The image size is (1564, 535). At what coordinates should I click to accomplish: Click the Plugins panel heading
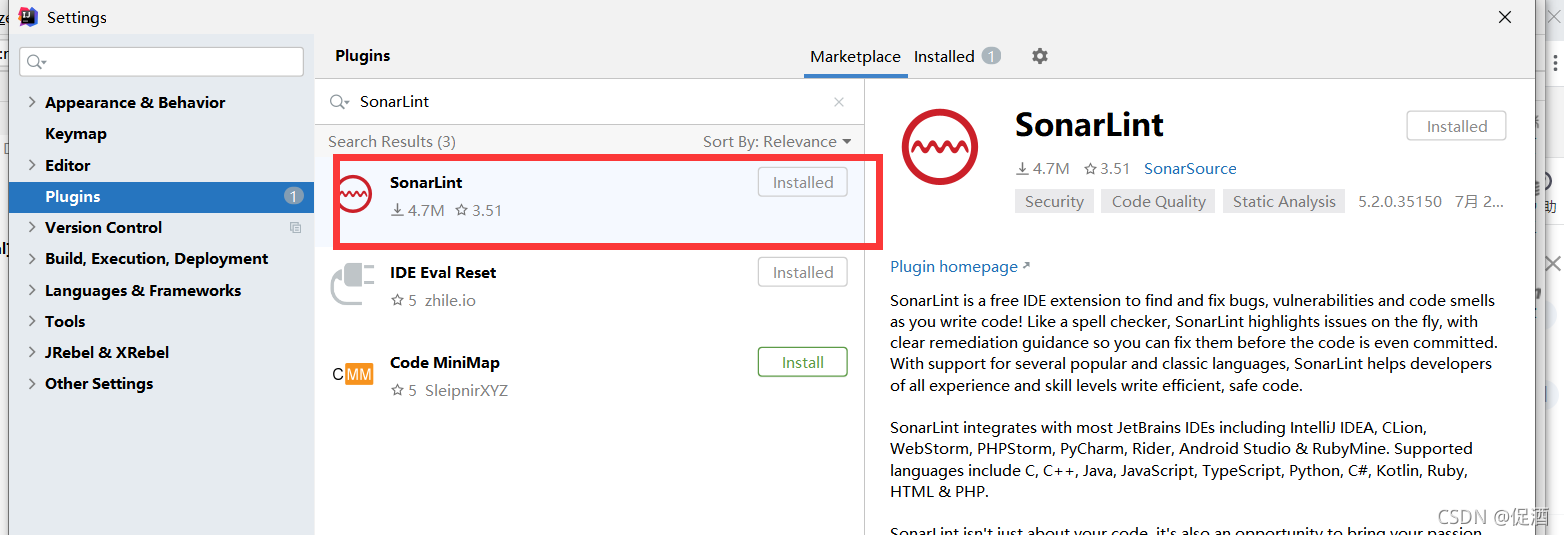363,56
